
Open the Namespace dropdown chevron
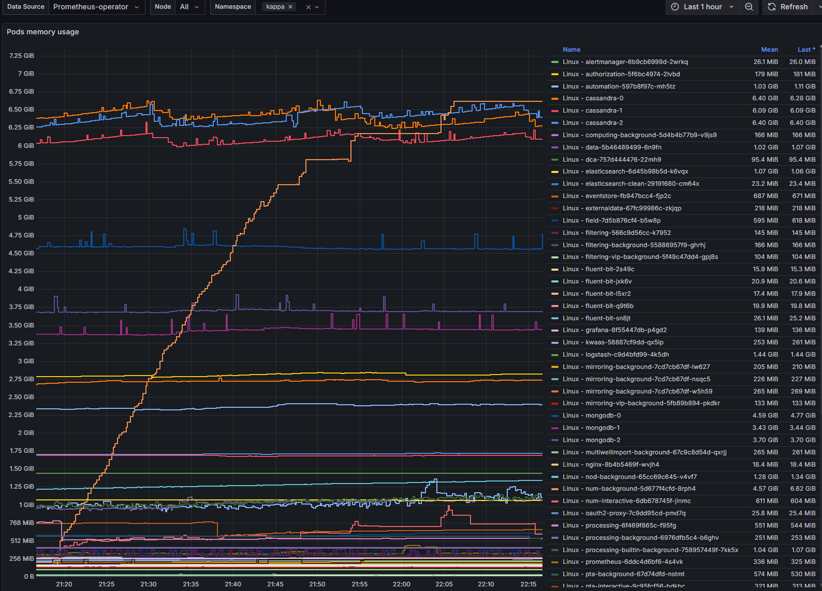click(318, 7)
